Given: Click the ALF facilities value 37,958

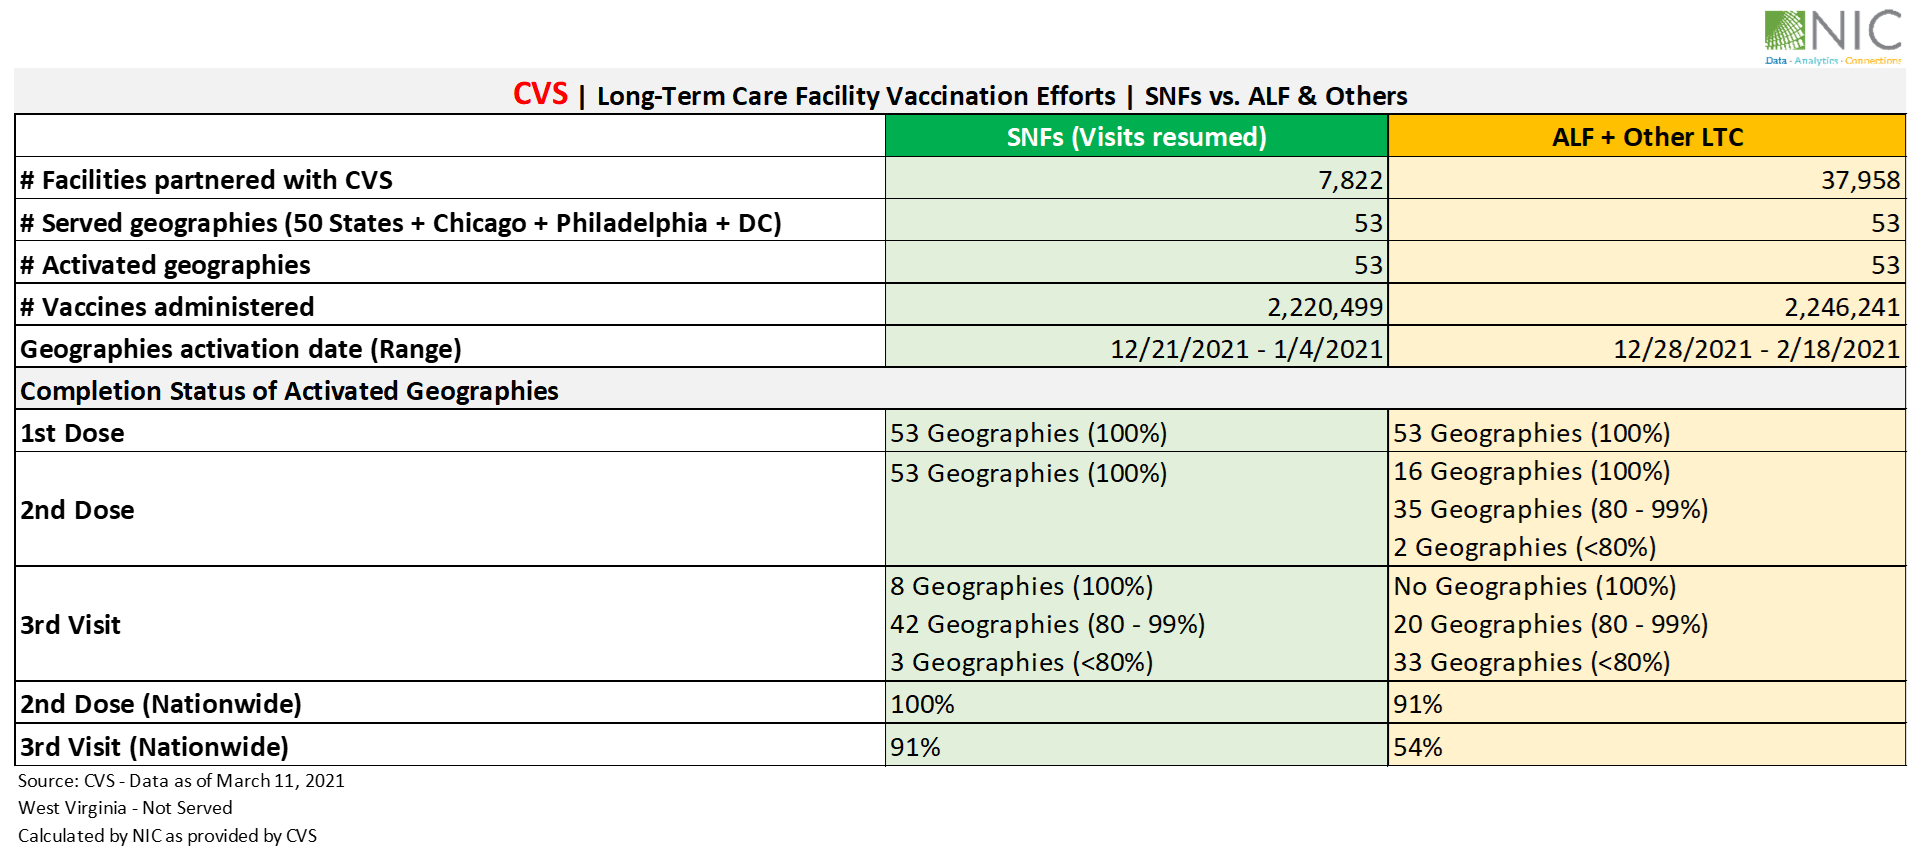Looking at the screenshot, I should pos(1860,180).
